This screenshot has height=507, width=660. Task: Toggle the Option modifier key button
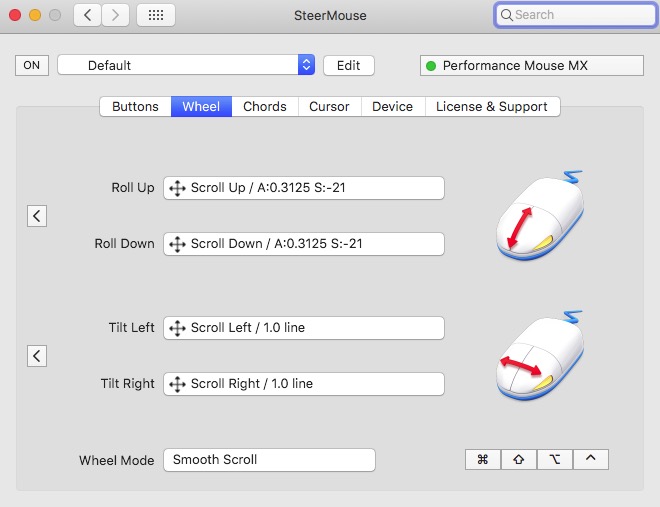[x=555, y=459]
